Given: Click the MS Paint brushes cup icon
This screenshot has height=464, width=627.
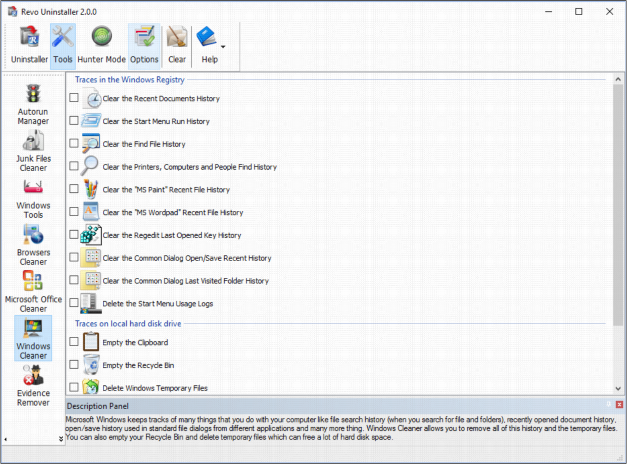Looking at the screenshot, I should pyautogui.click(x=91, y=189).
